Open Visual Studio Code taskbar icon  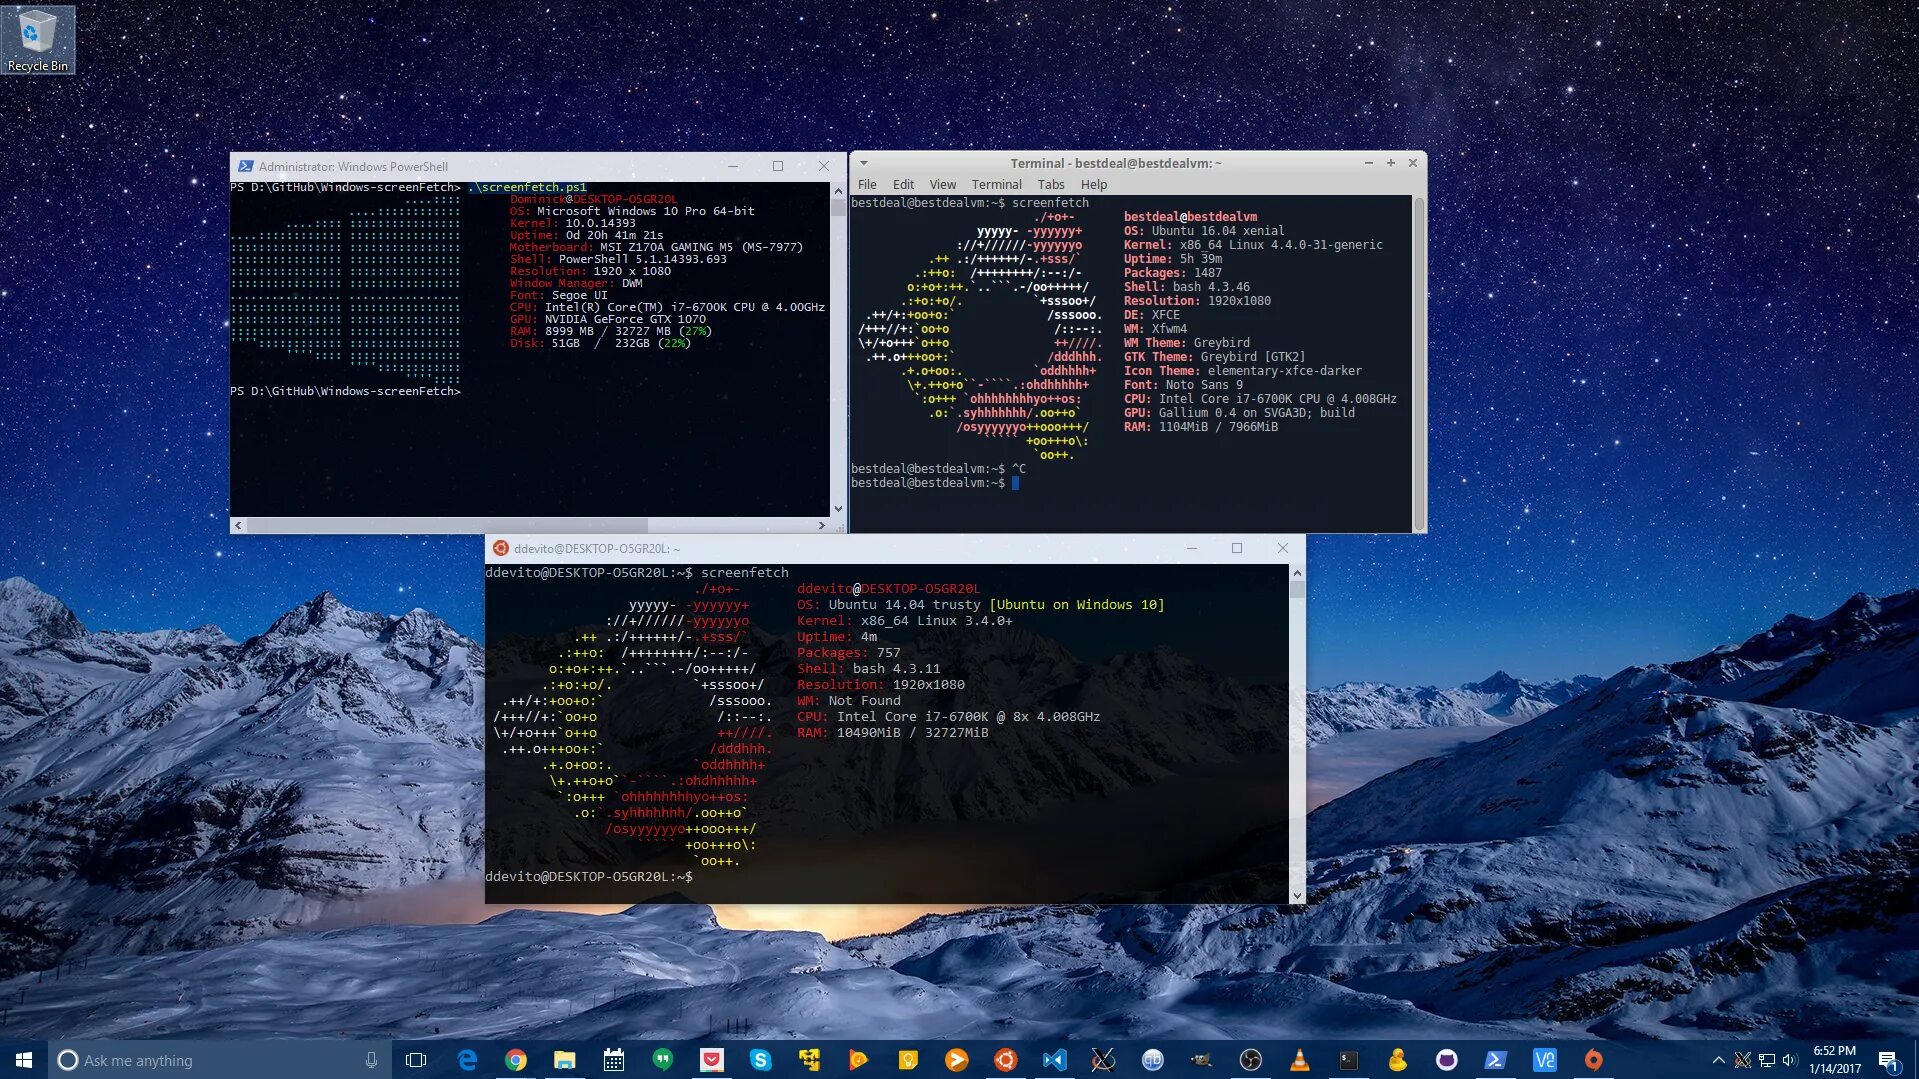click(1055, 1060)
